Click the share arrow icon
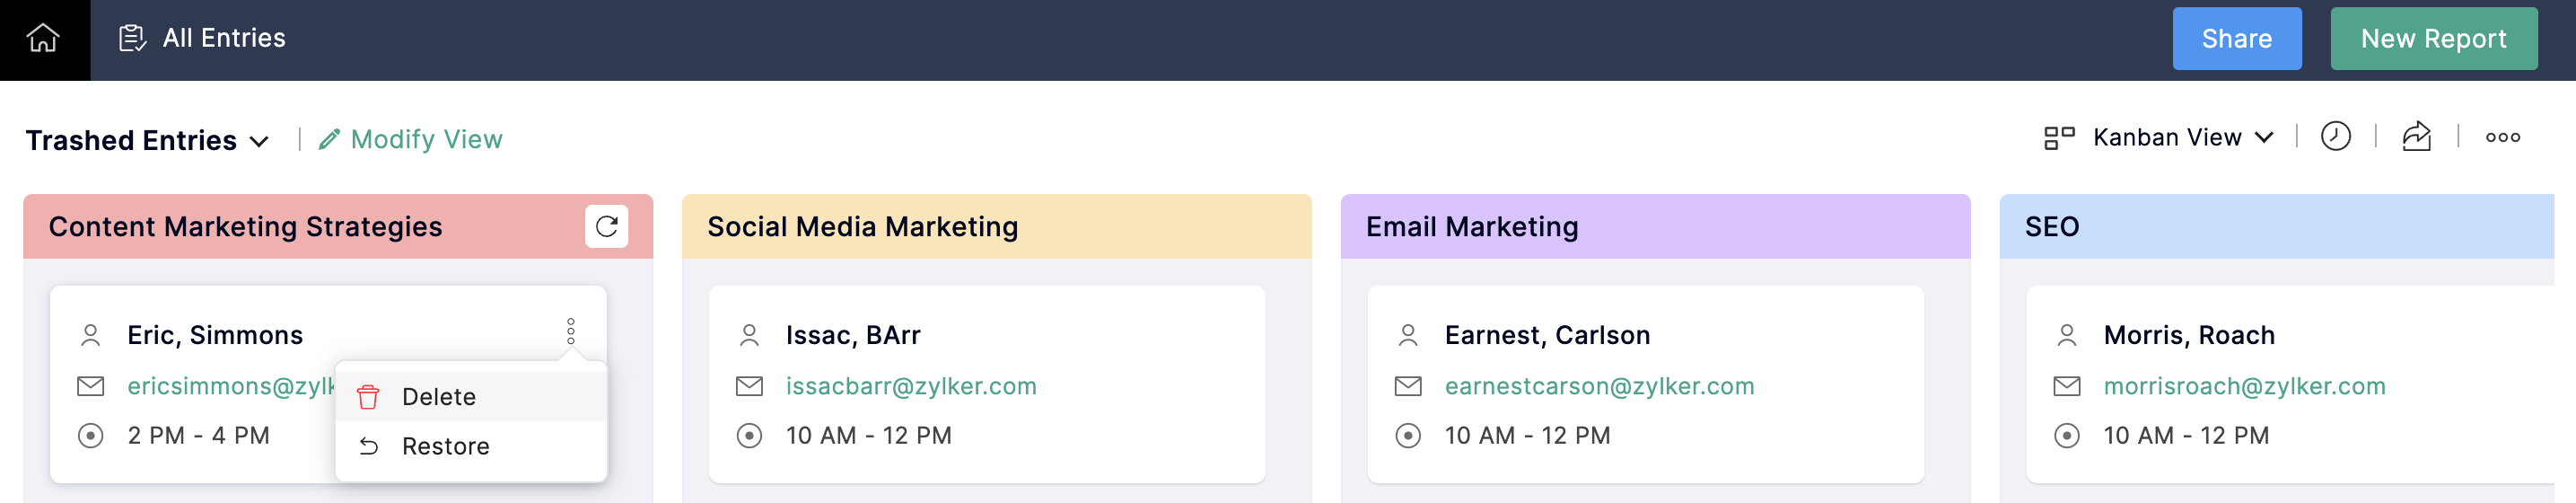Viewport: 2576px width, 503px height. coord(2416,137)
